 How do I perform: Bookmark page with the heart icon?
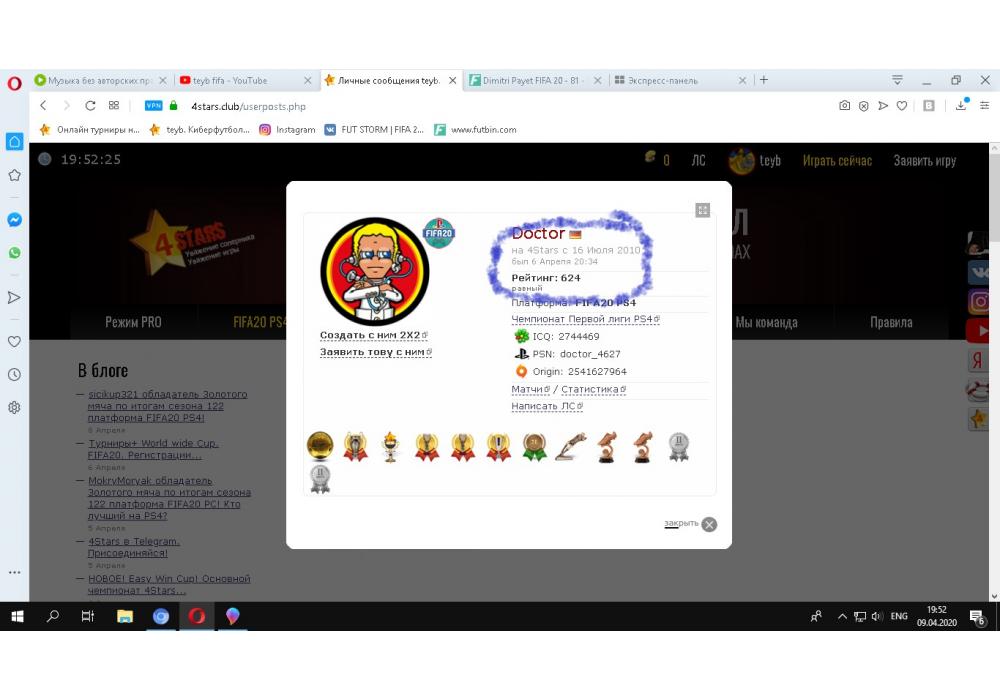tap(902, 106)
